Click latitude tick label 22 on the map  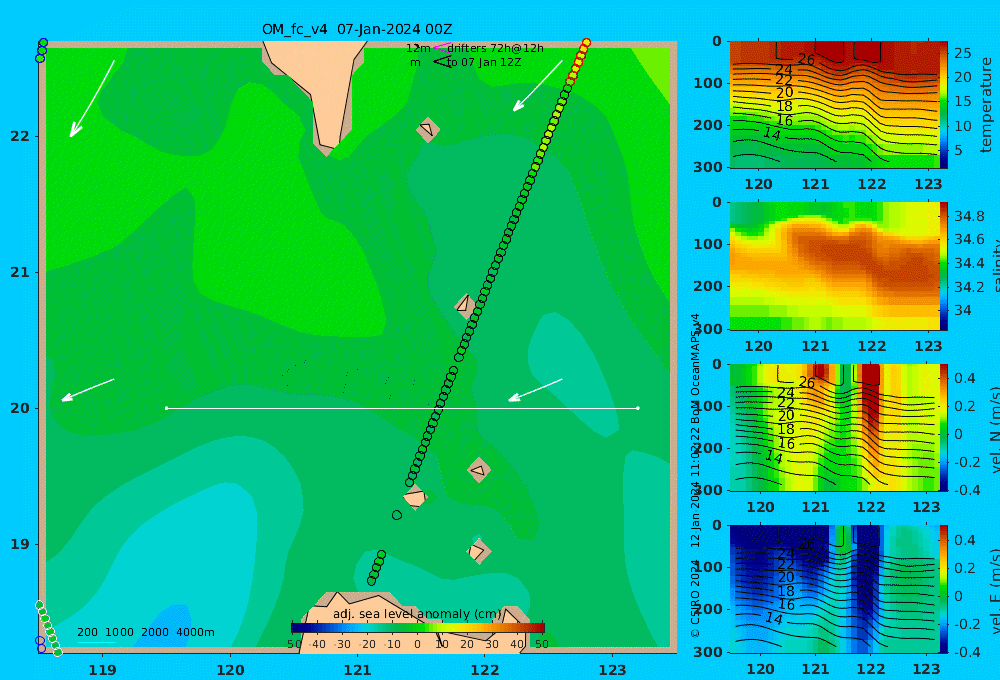[20, 136]
